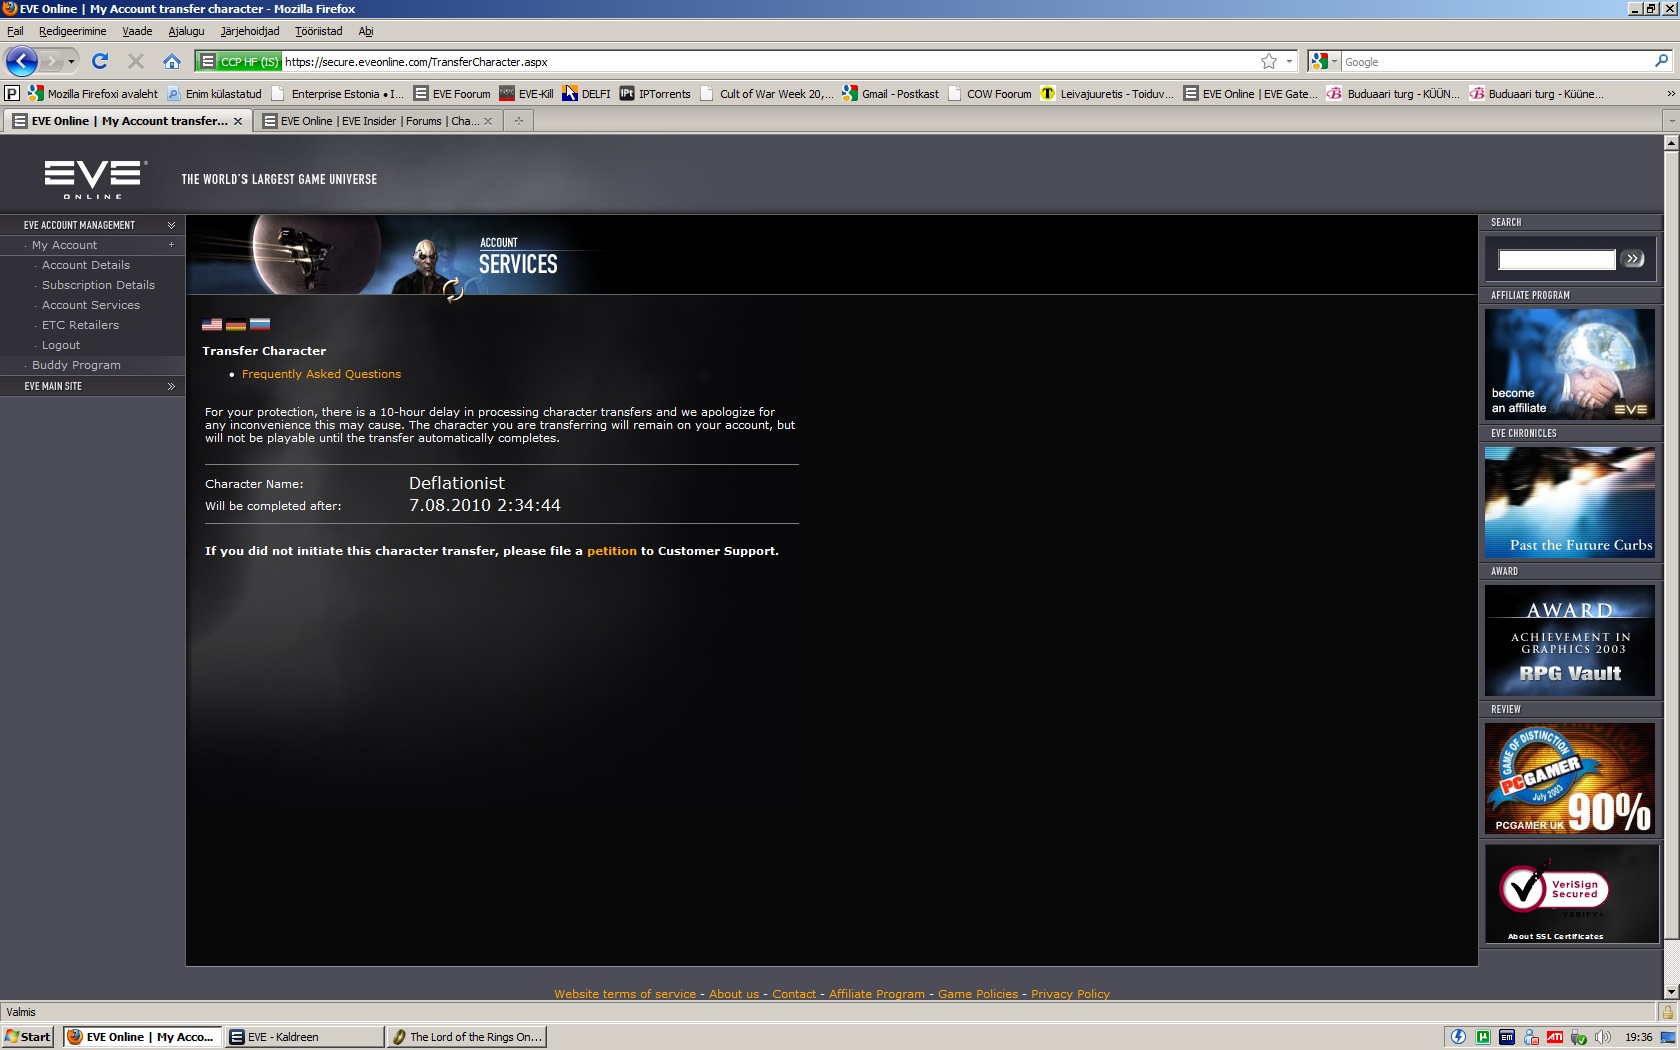Show more bookmarks with the chevron
The image size is (1680, 1050).
[x=1670, y=93]
